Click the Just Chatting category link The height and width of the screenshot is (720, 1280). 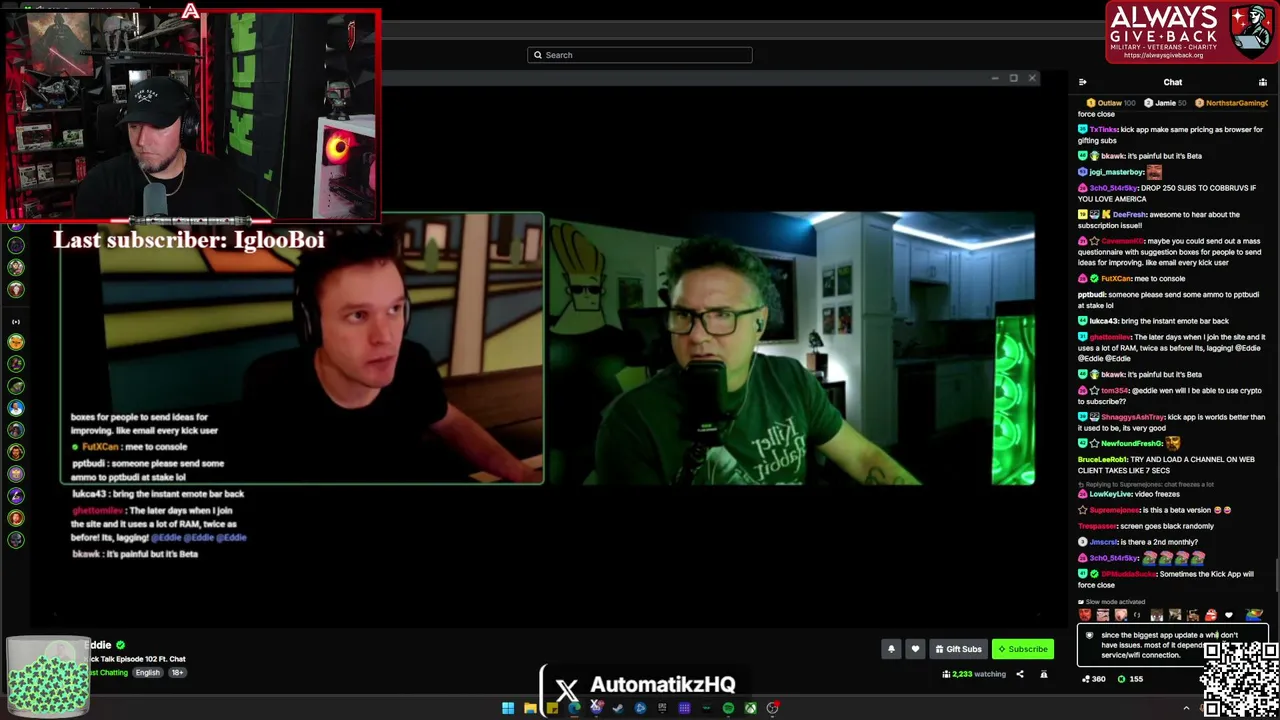108,672
